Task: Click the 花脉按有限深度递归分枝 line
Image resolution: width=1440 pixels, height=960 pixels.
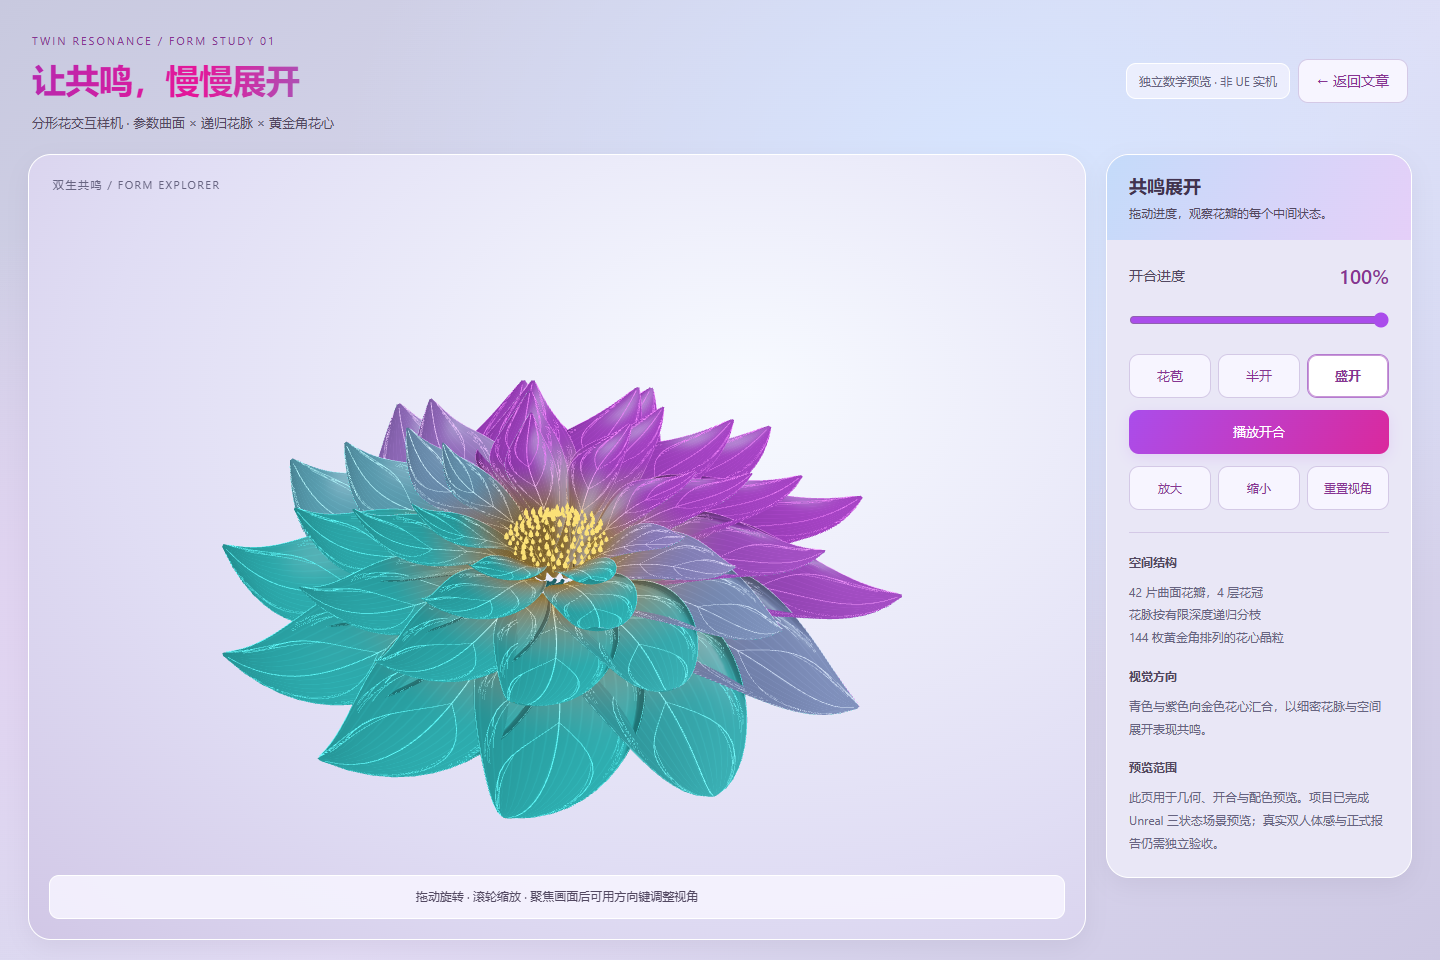Action: (1195, 615)
